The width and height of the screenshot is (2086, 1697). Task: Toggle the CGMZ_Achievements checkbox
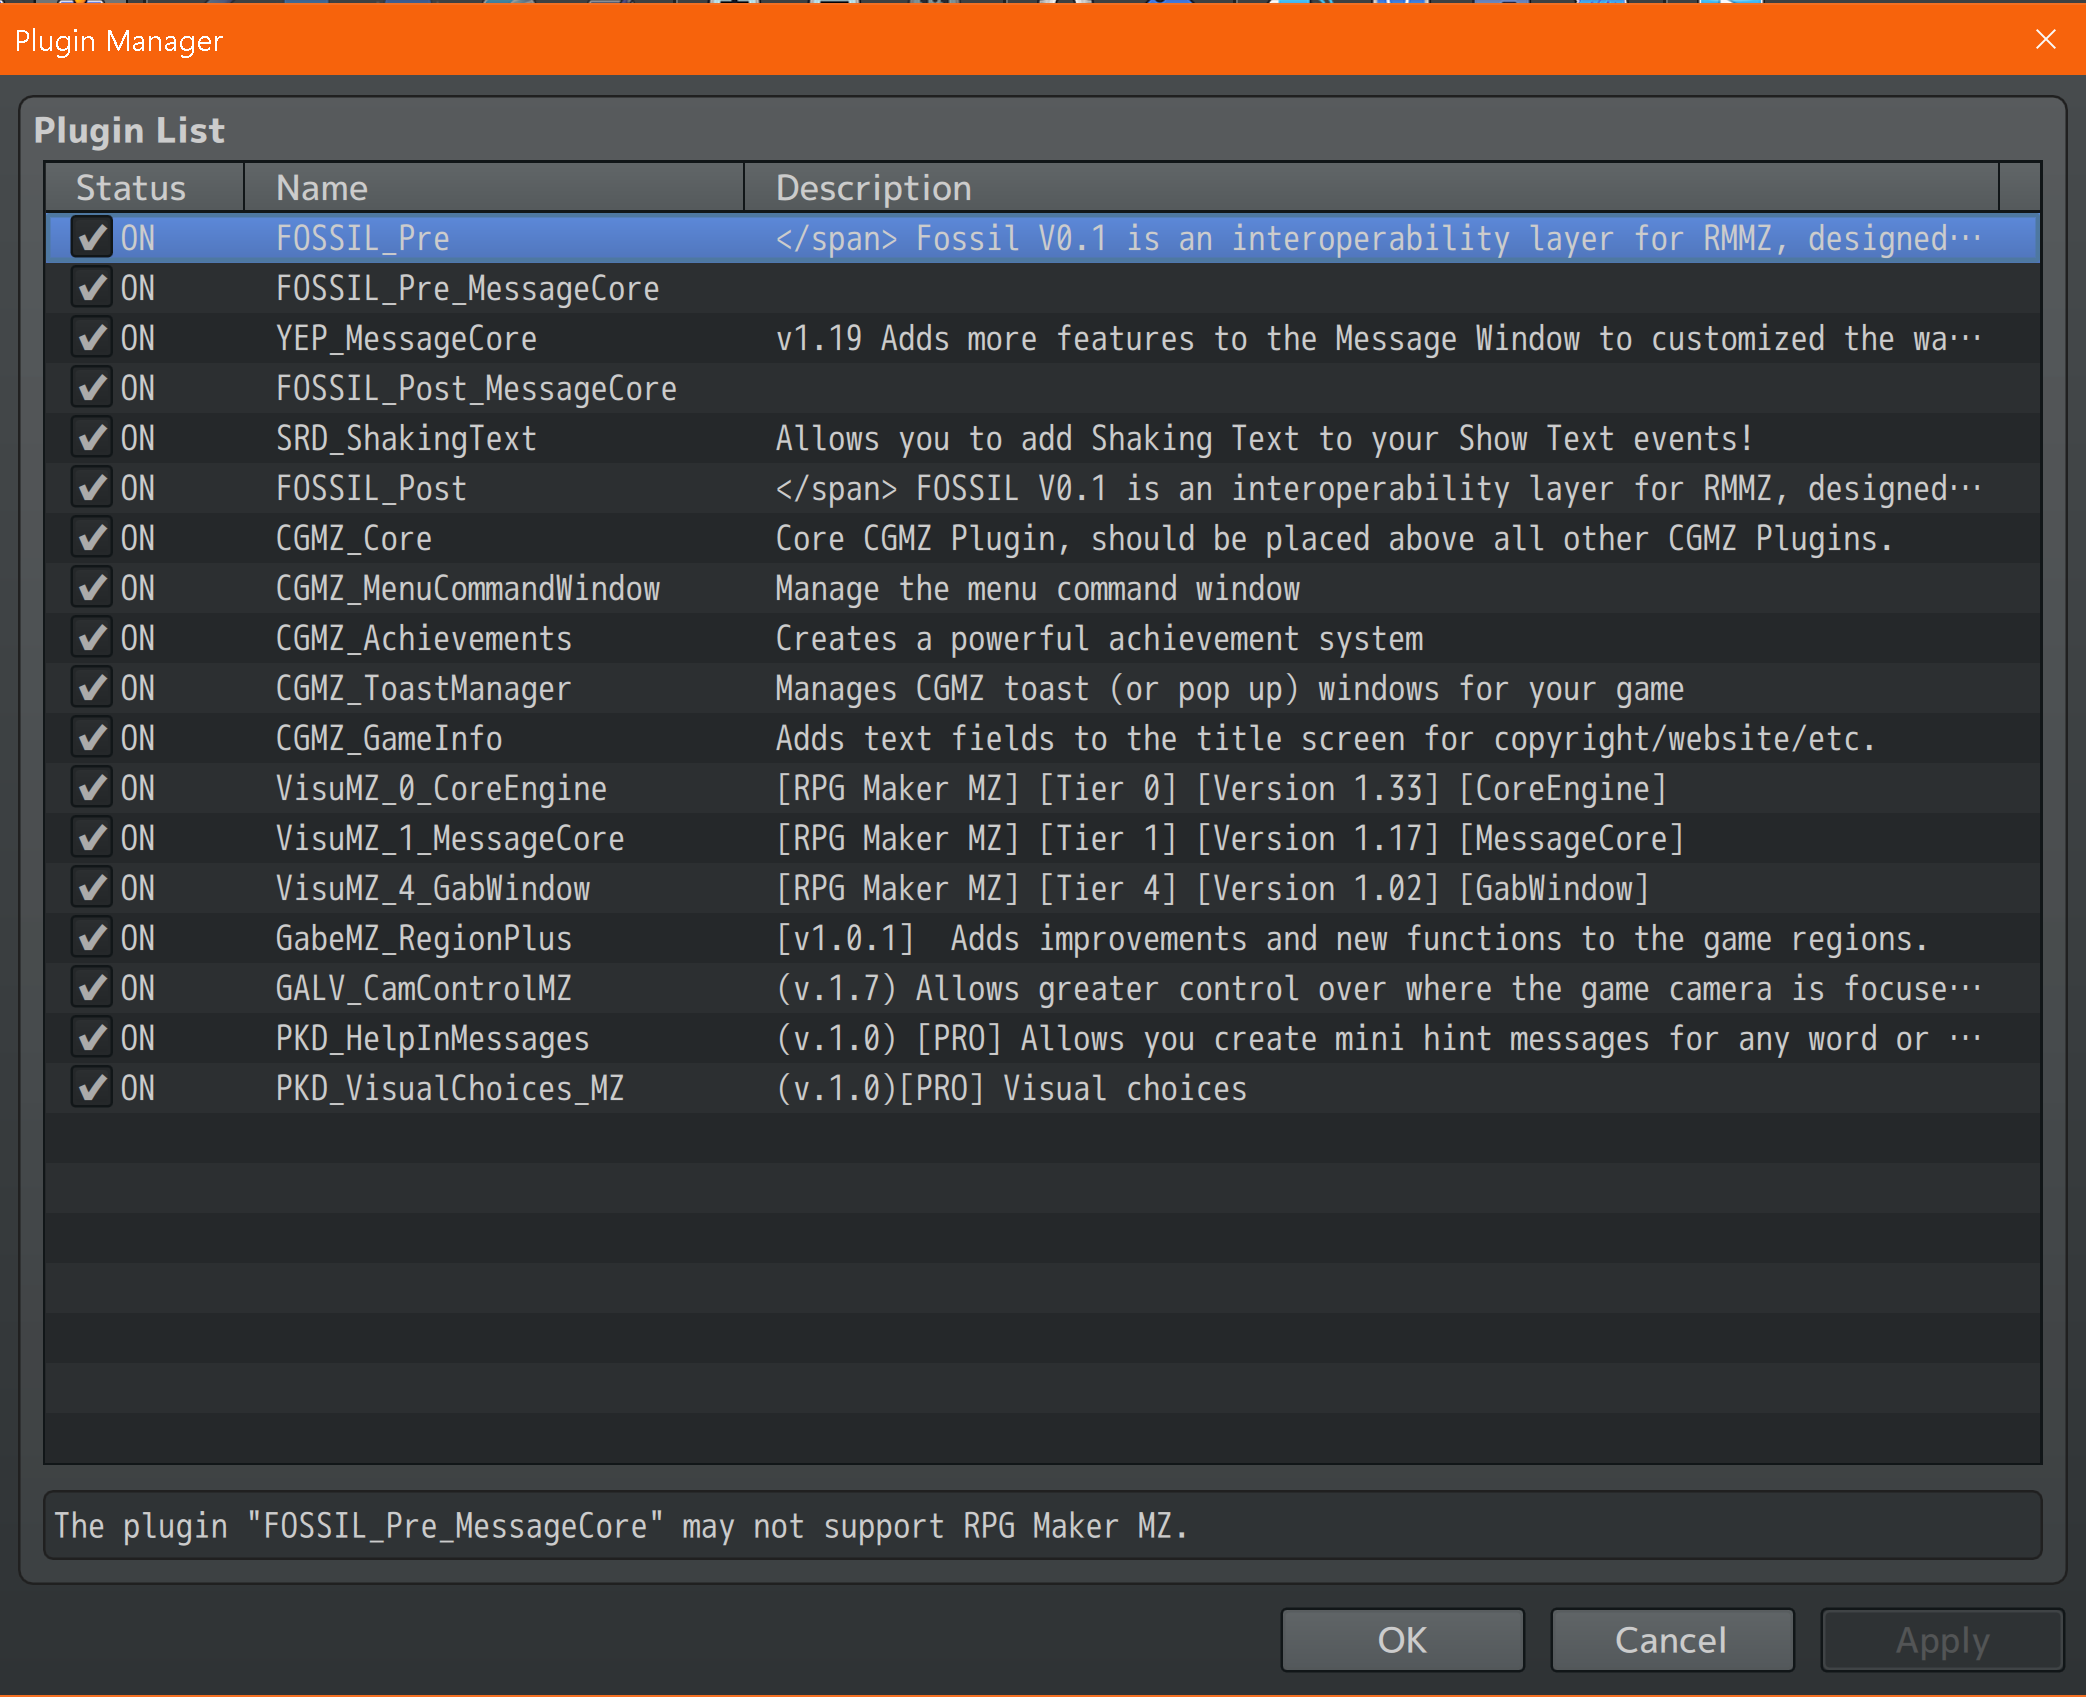[x=92, y=638]
